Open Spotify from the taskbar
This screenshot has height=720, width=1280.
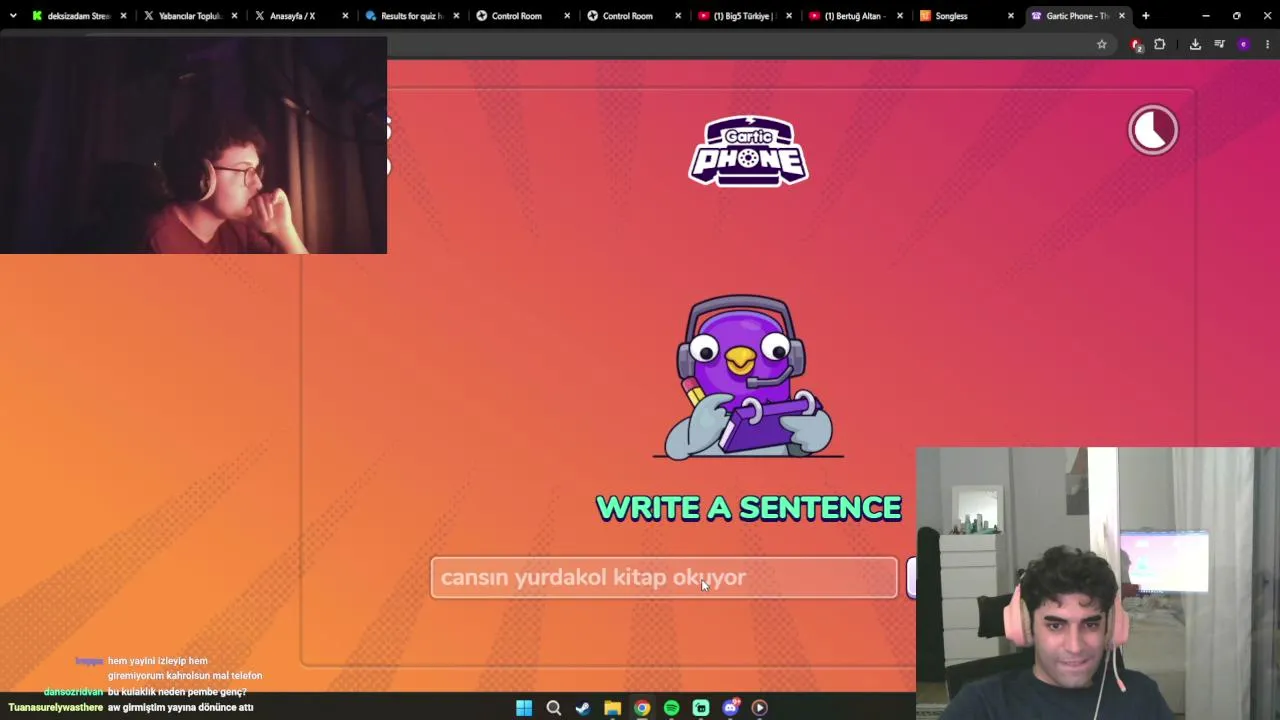[x=671, y=708]
